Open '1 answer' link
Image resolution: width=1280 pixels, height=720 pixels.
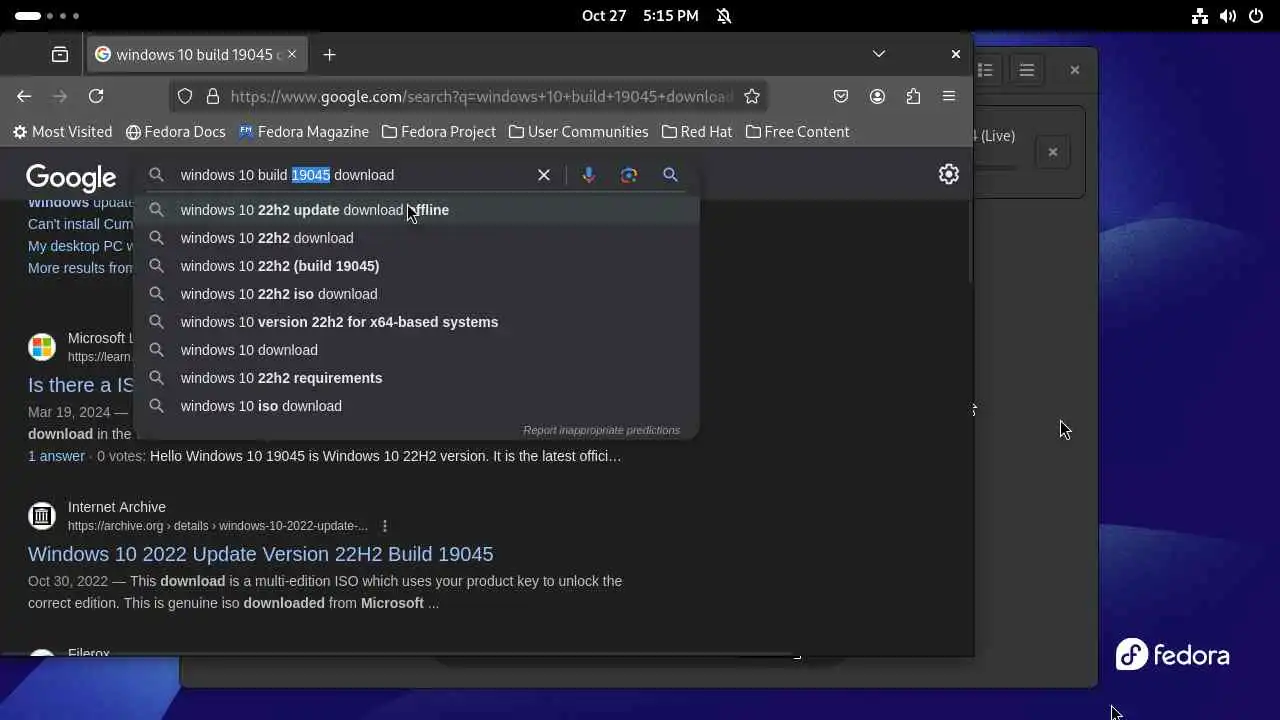point(56,456)
